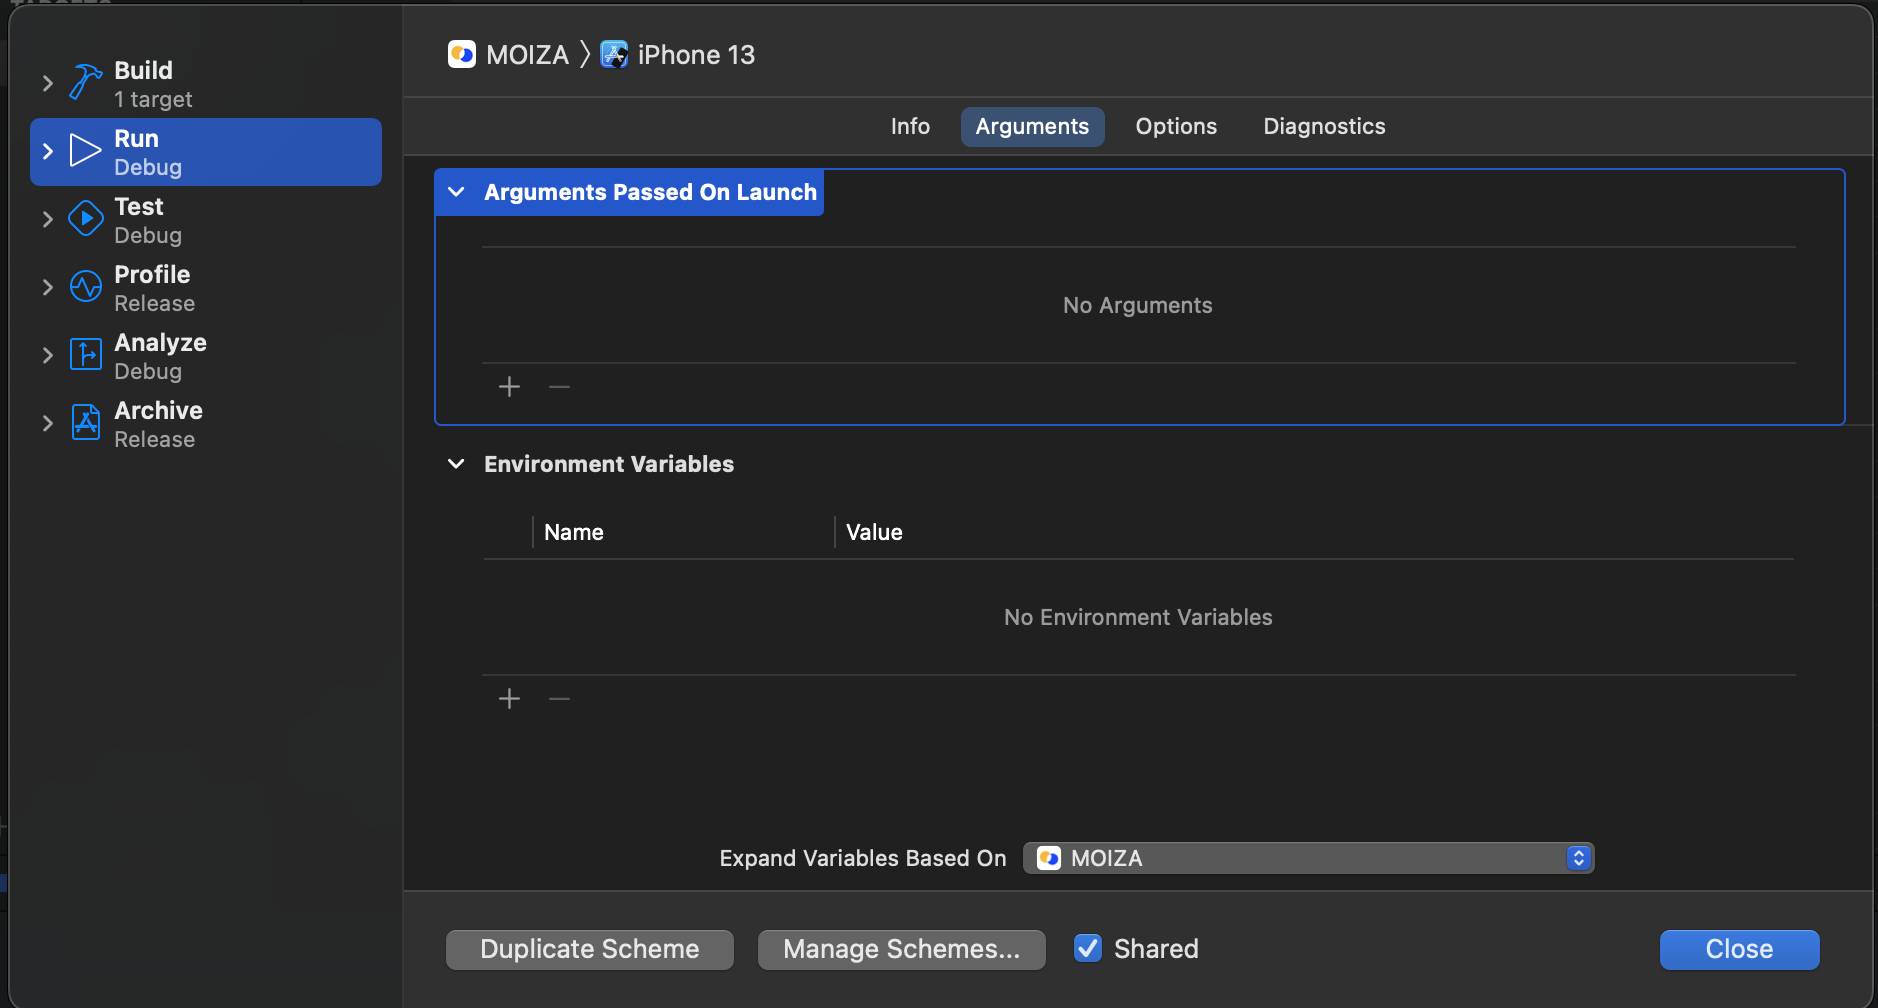Click the MOIZA app icon in breadcrumb
This screenshot has width=1878, height=1008.
click(x=462, y=54)
